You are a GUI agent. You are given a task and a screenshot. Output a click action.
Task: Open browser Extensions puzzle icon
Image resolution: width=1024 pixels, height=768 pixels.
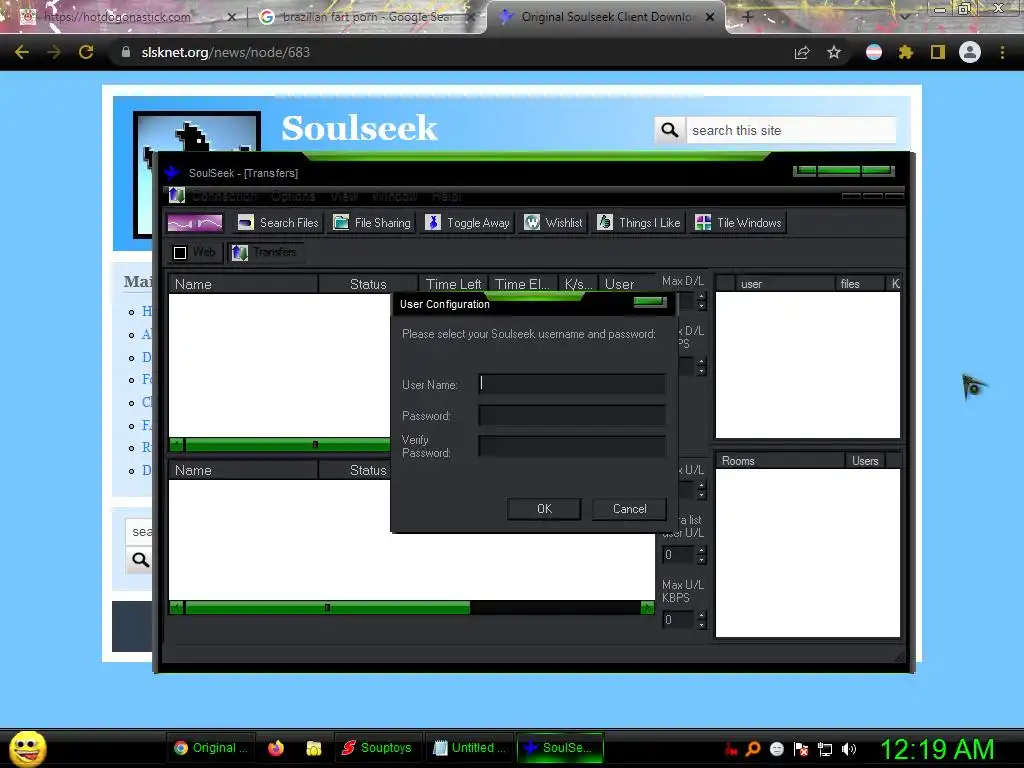905,52
